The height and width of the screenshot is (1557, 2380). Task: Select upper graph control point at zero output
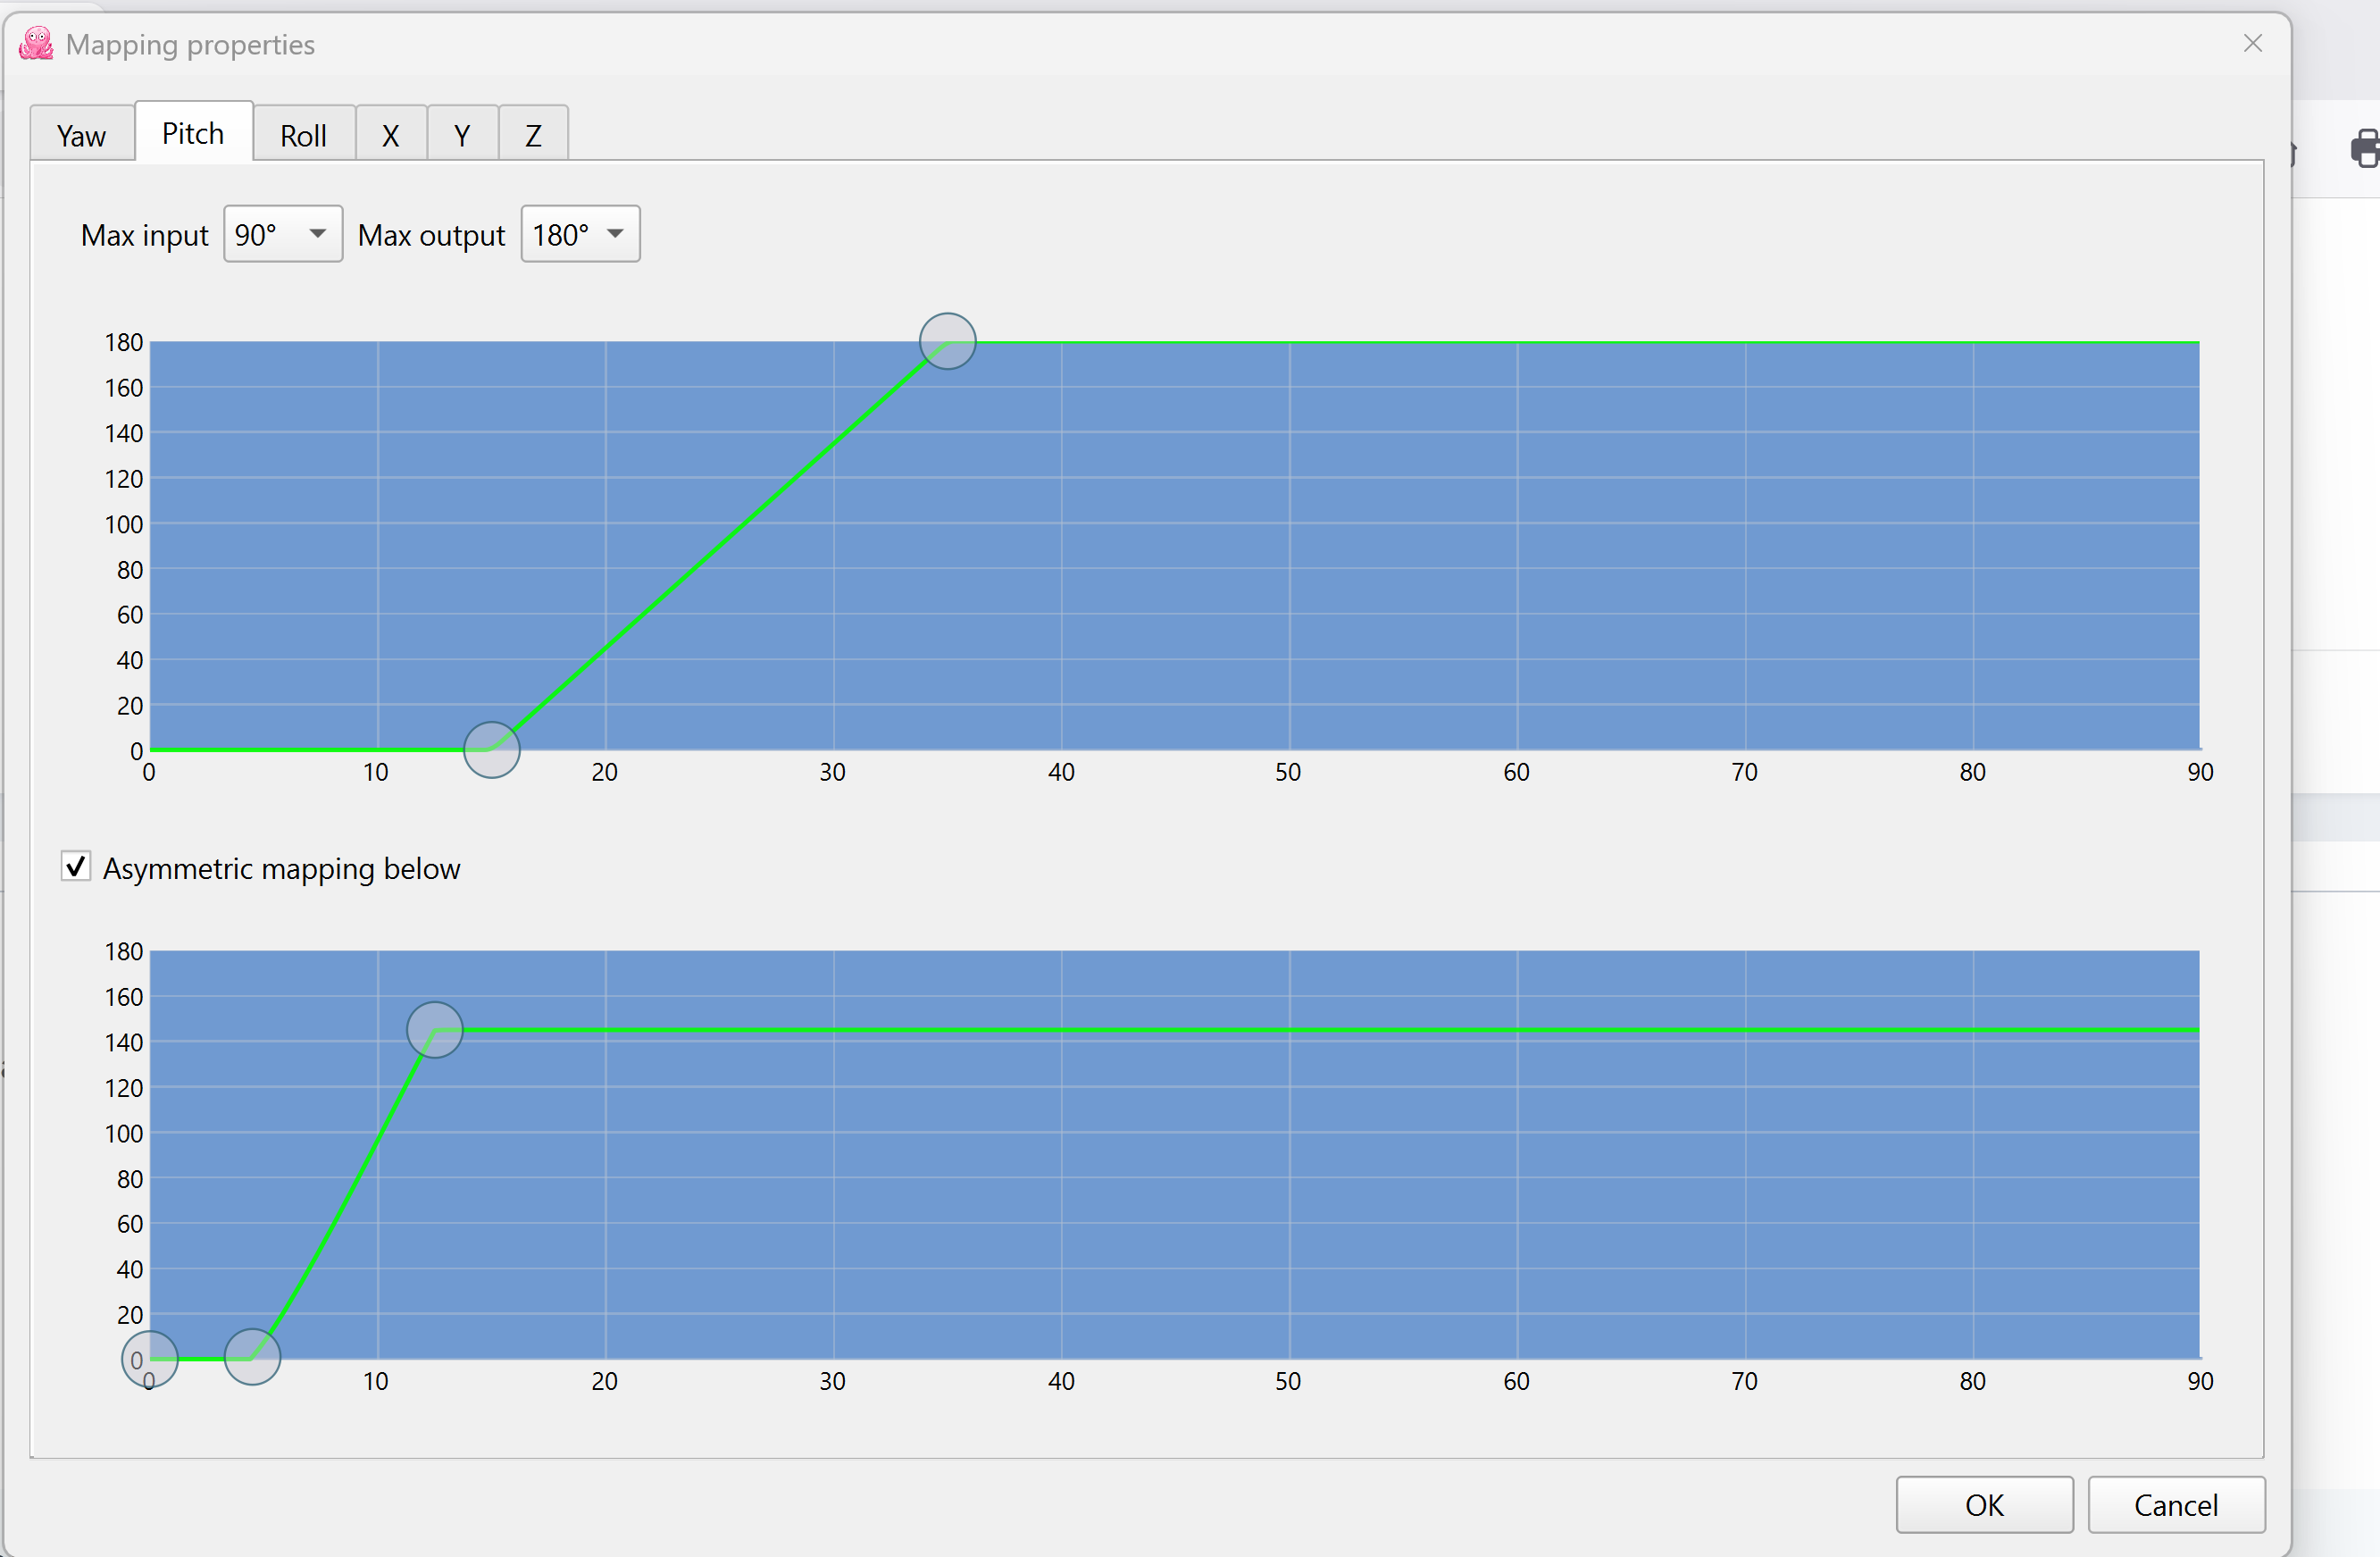pos(492,750)
